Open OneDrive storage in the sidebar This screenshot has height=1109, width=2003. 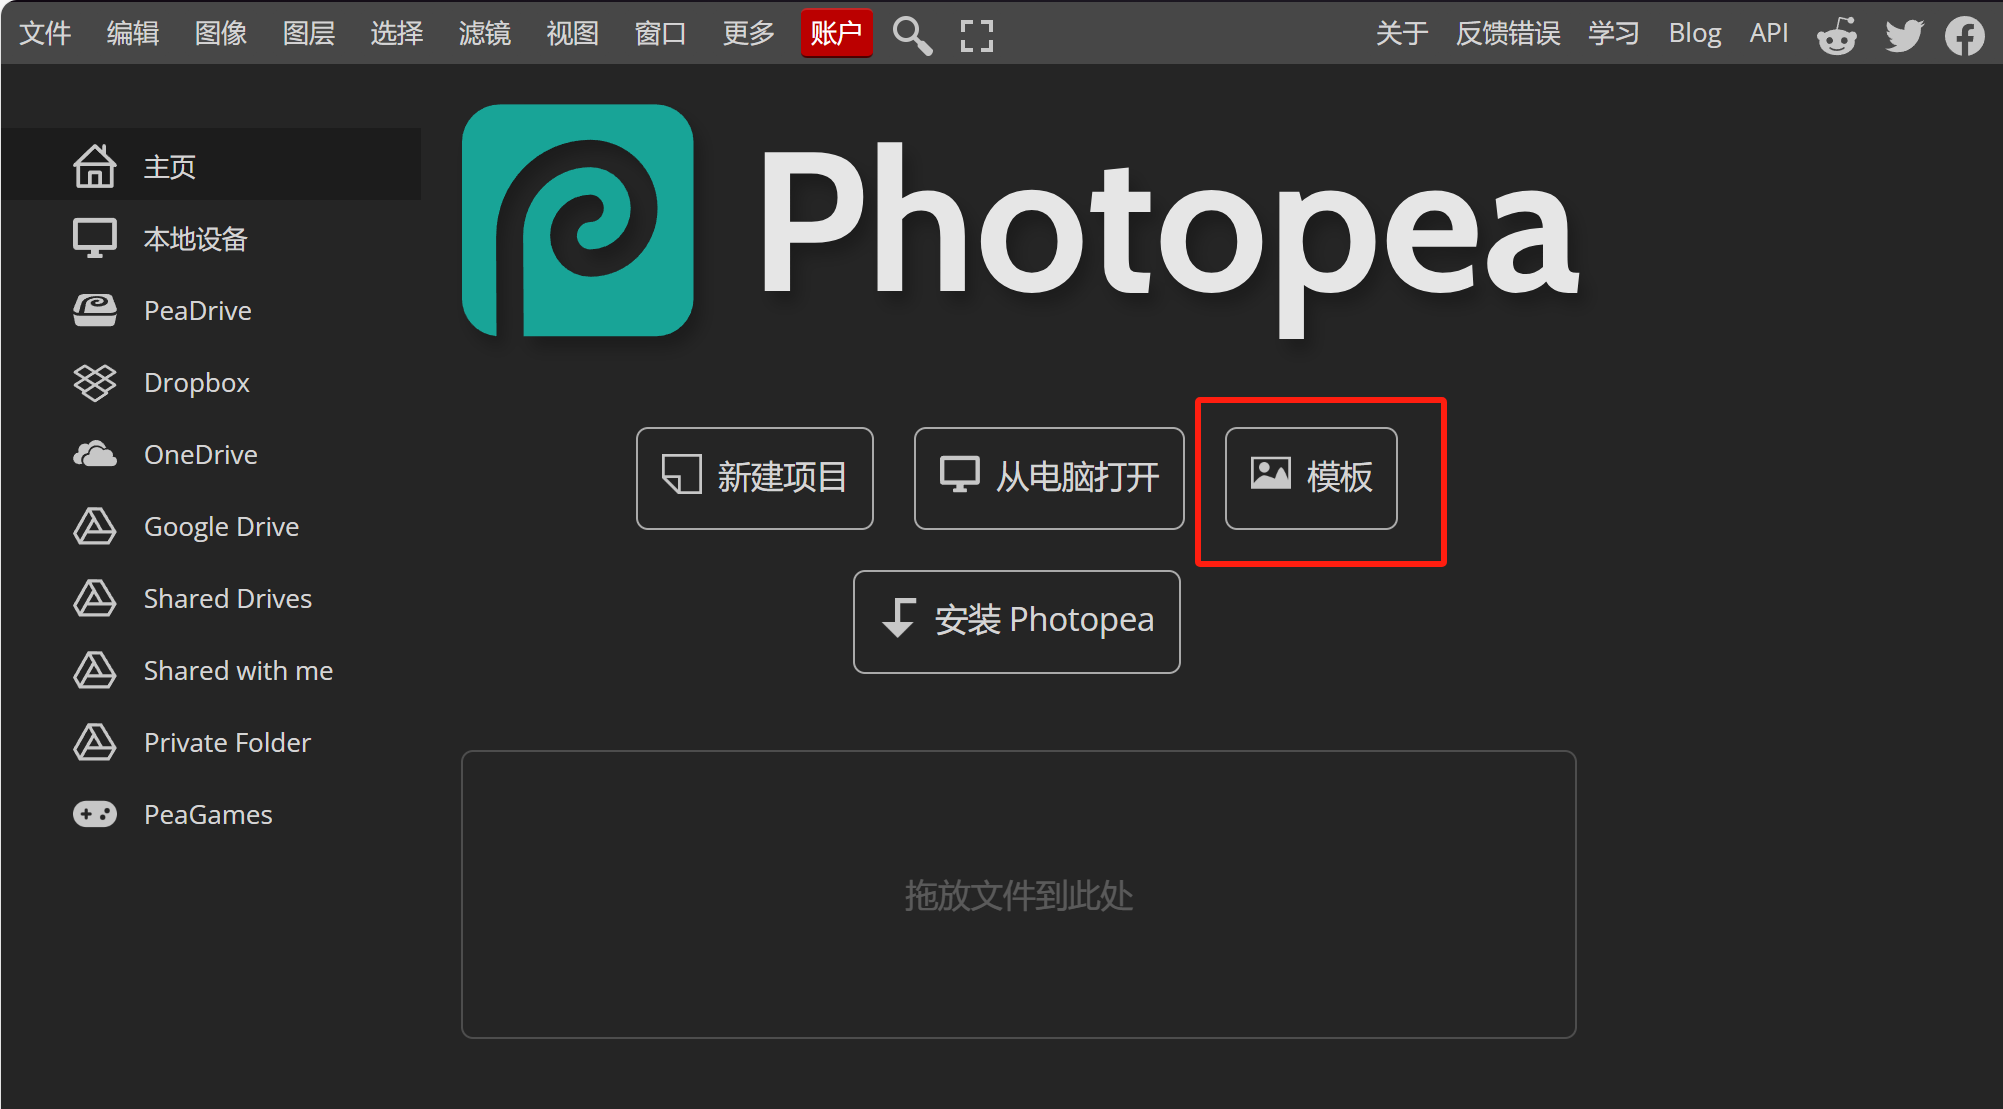coord(201,454)
